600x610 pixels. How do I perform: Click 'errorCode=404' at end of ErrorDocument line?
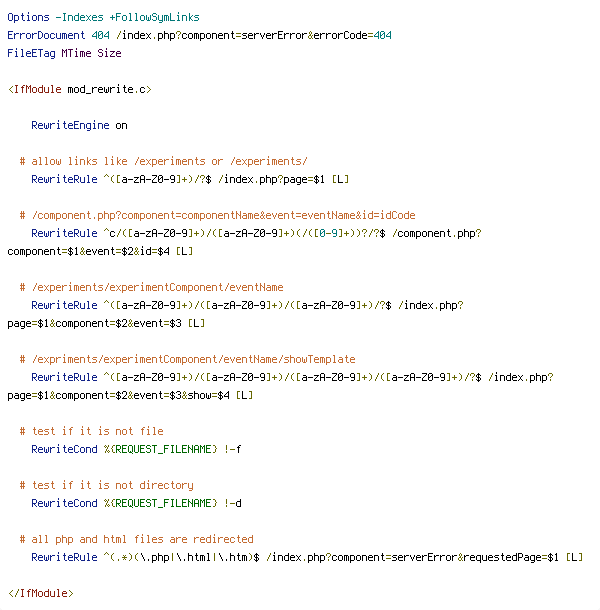coord(353,35)
